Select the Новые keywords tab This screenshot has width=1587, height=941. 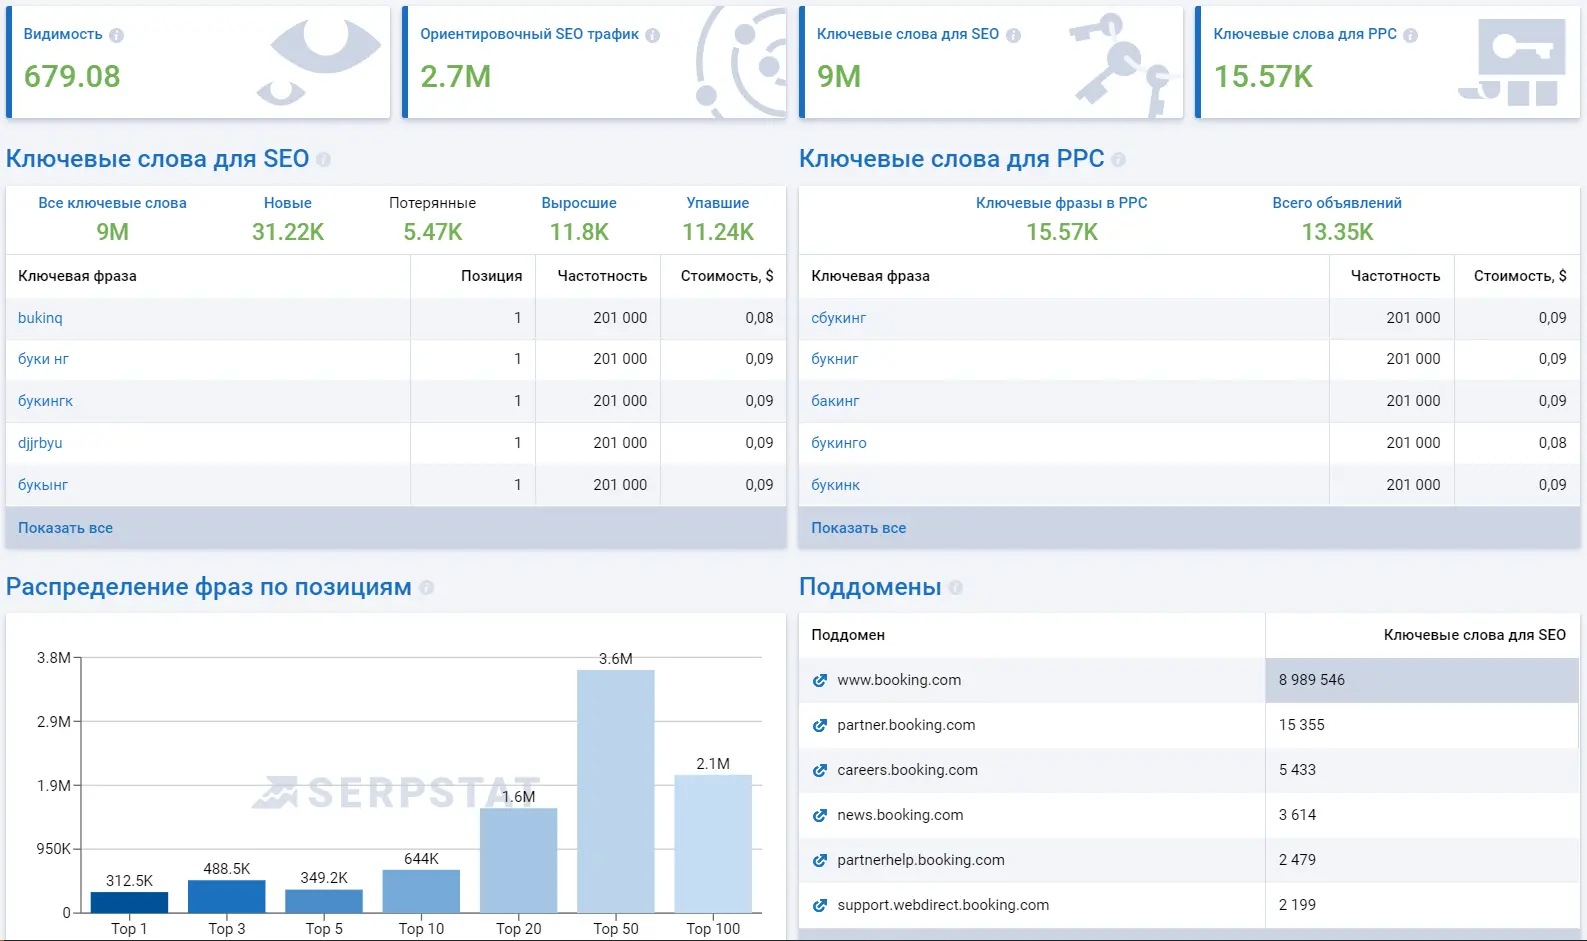tap(287, 203)
